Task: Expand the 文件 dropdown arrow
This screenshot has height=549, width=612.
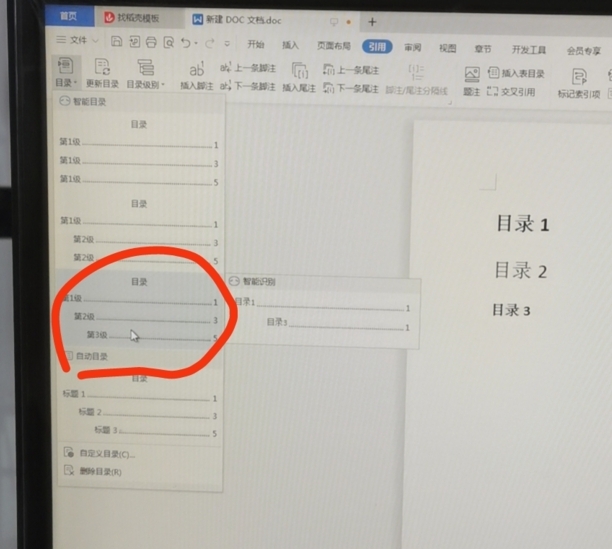Action: [95, 40]
